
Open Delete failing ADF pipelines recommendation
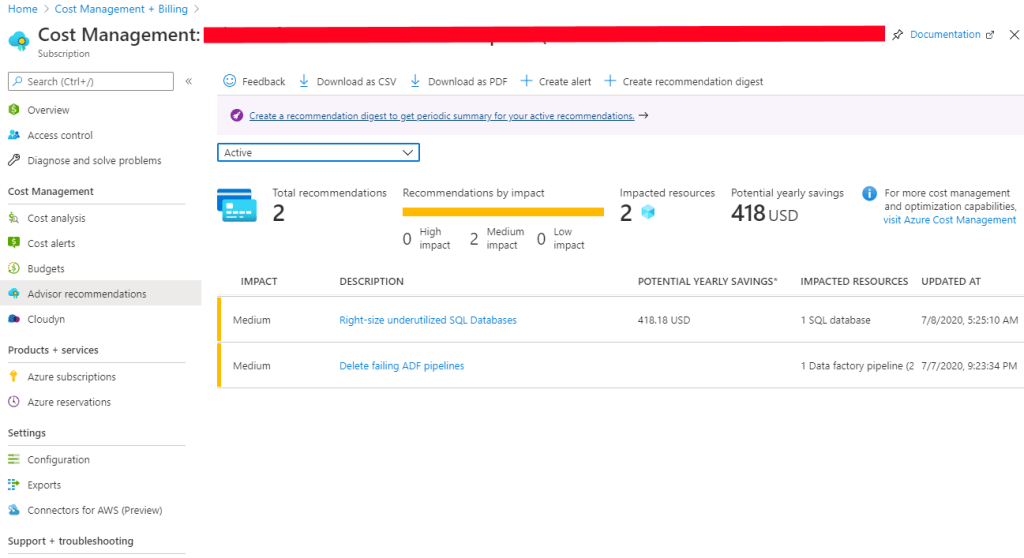pyautogui.click(x=401, y=366)
